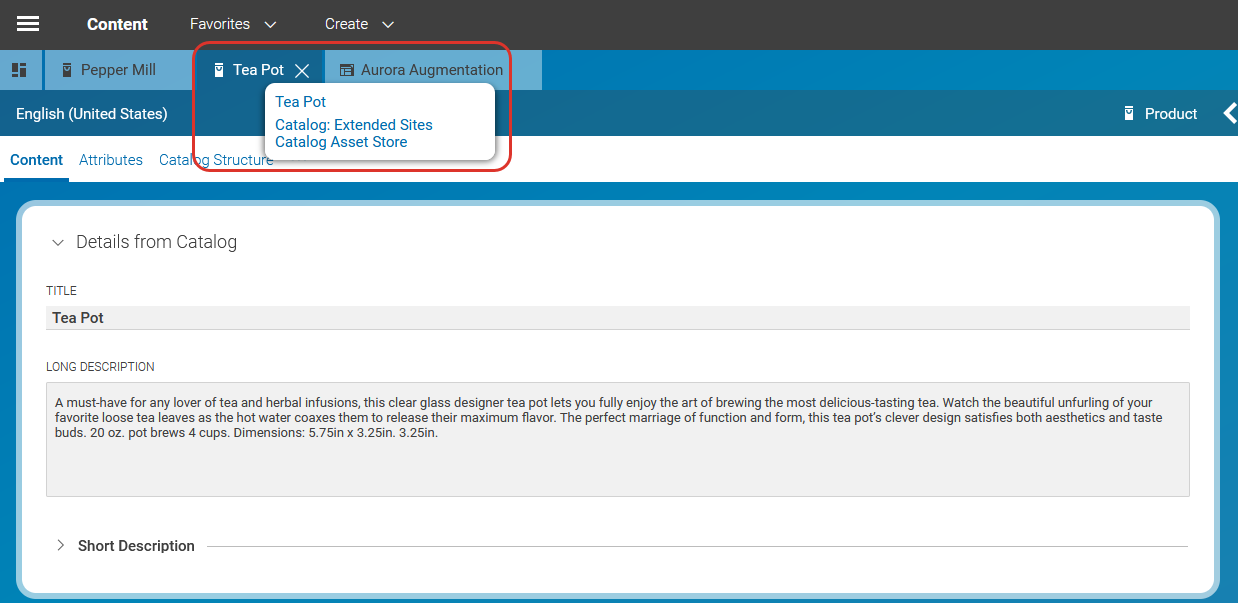Click the dashboard icon in the tab bar
1238x603 pixels.
(19, 70)
